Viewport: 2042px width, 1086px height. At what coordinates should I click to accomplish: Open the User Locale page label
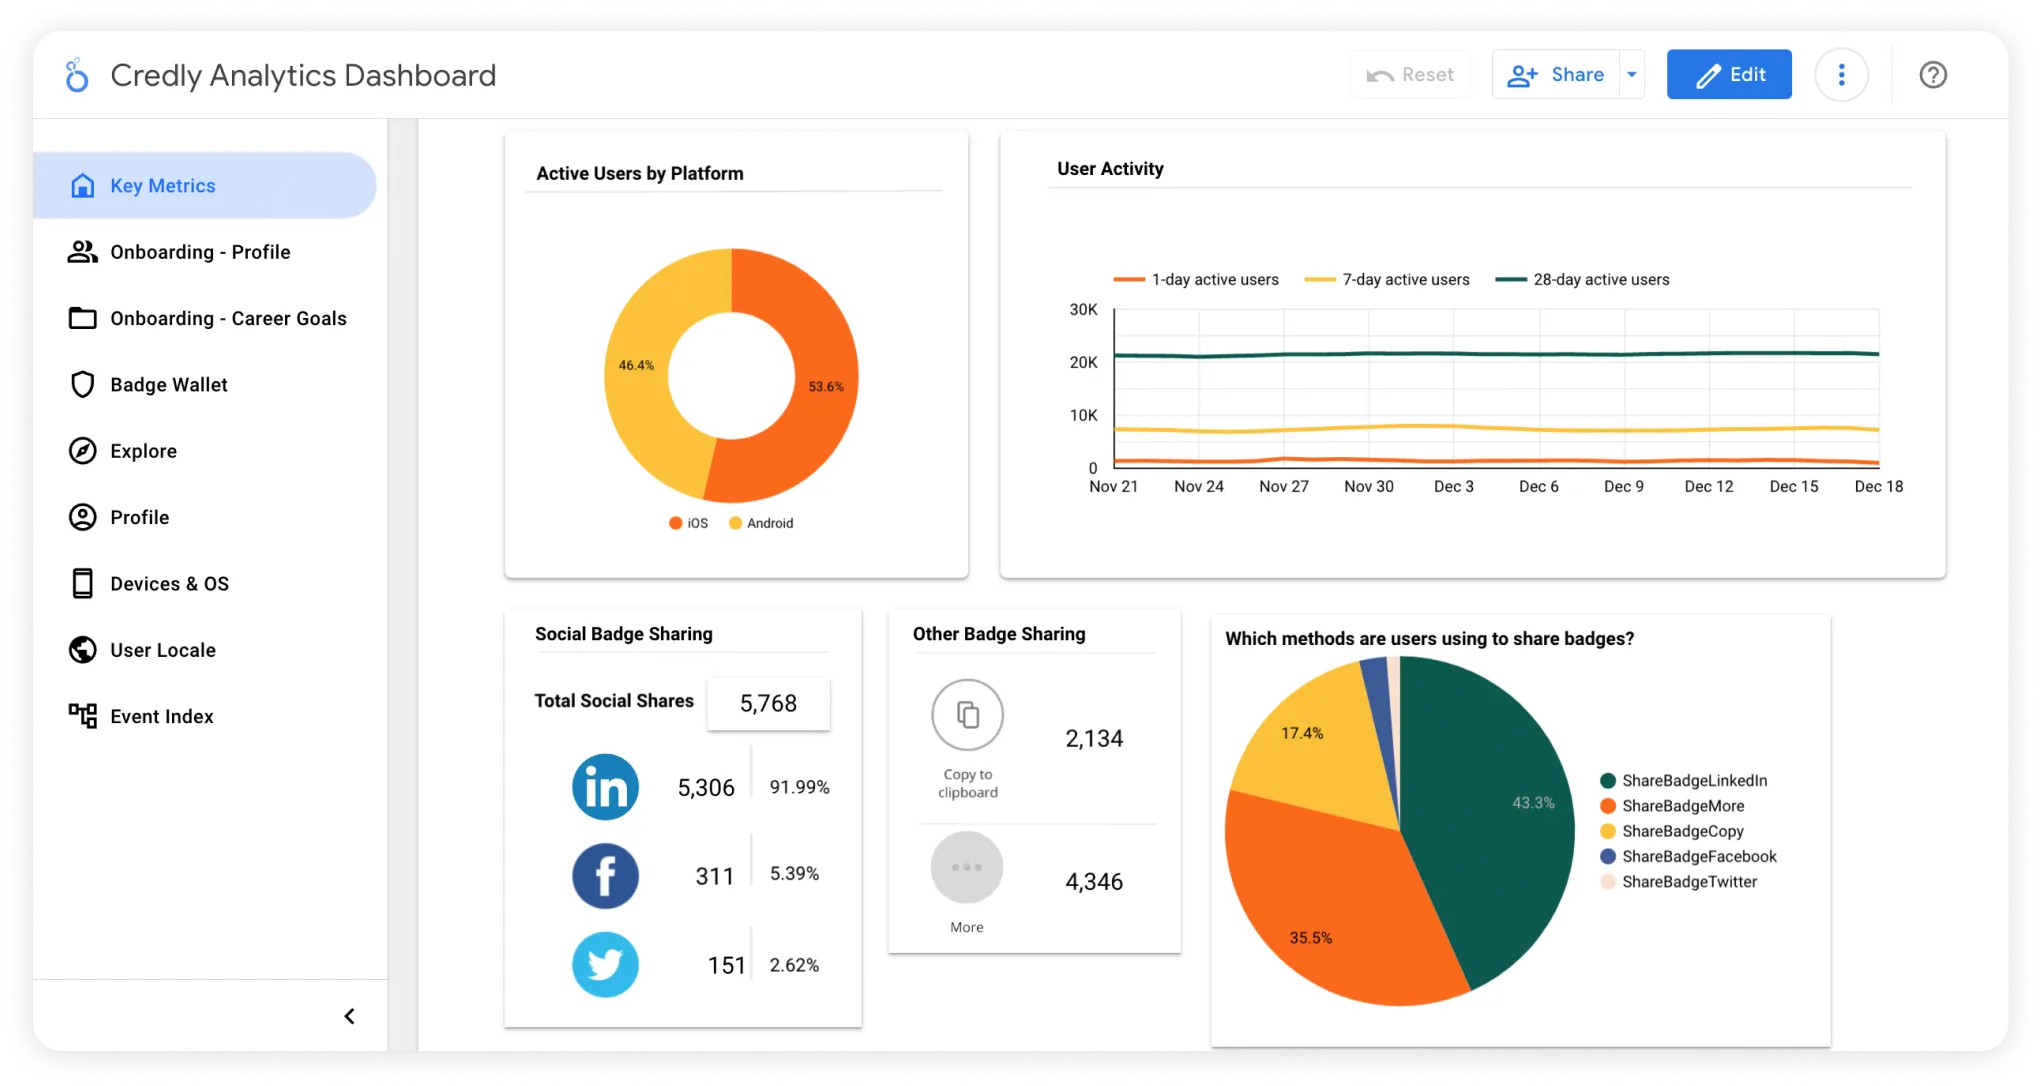point(163,650)
